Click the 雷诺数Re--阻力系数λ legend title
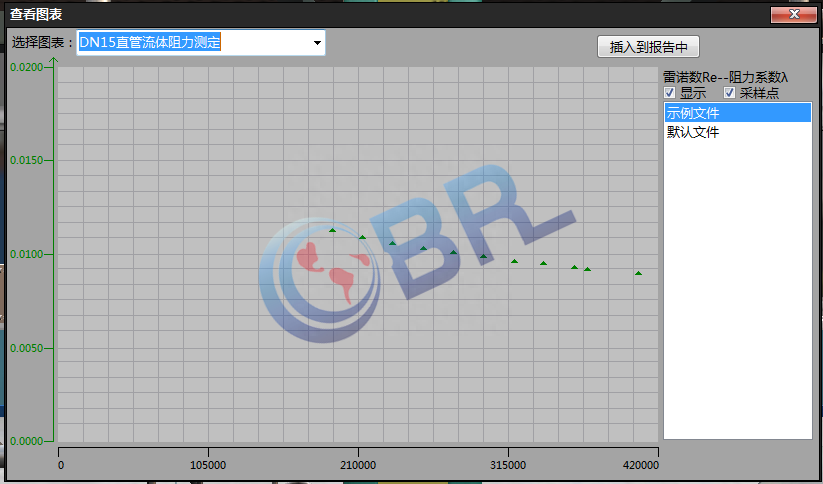Image resolution: width=823 pixels, height=484 pixels. point(726,77)
